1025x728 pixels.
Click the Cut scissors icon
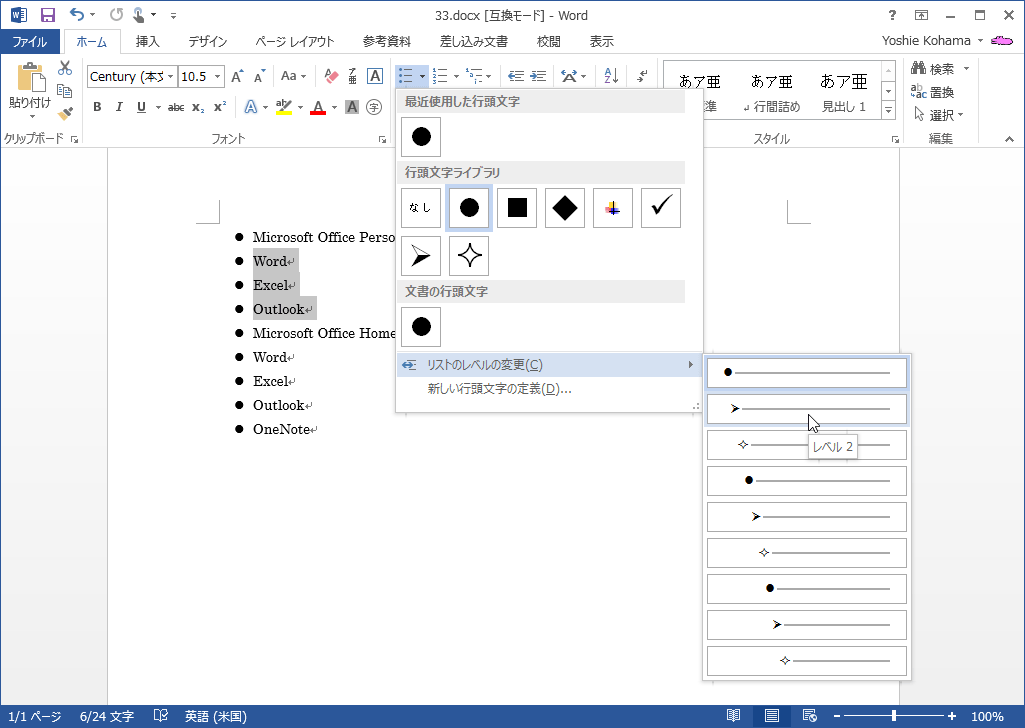click(x=65, y=67)
